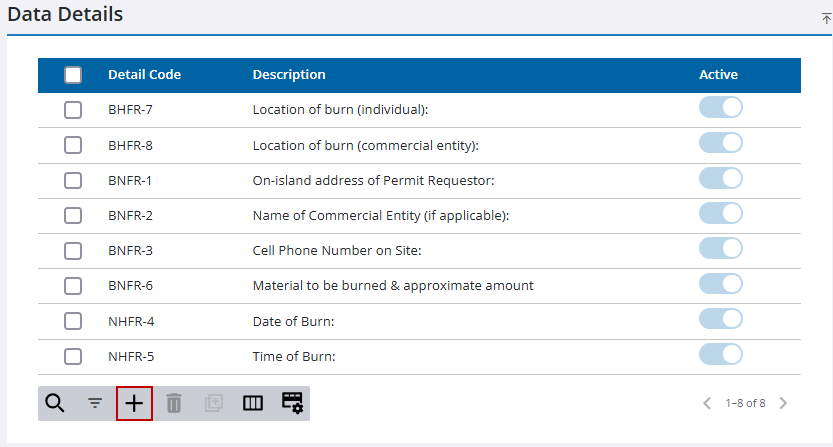Screen dimensions: 833x447
Task: Disable the Active toggle for BHFR-8
Action: (720, 143)
